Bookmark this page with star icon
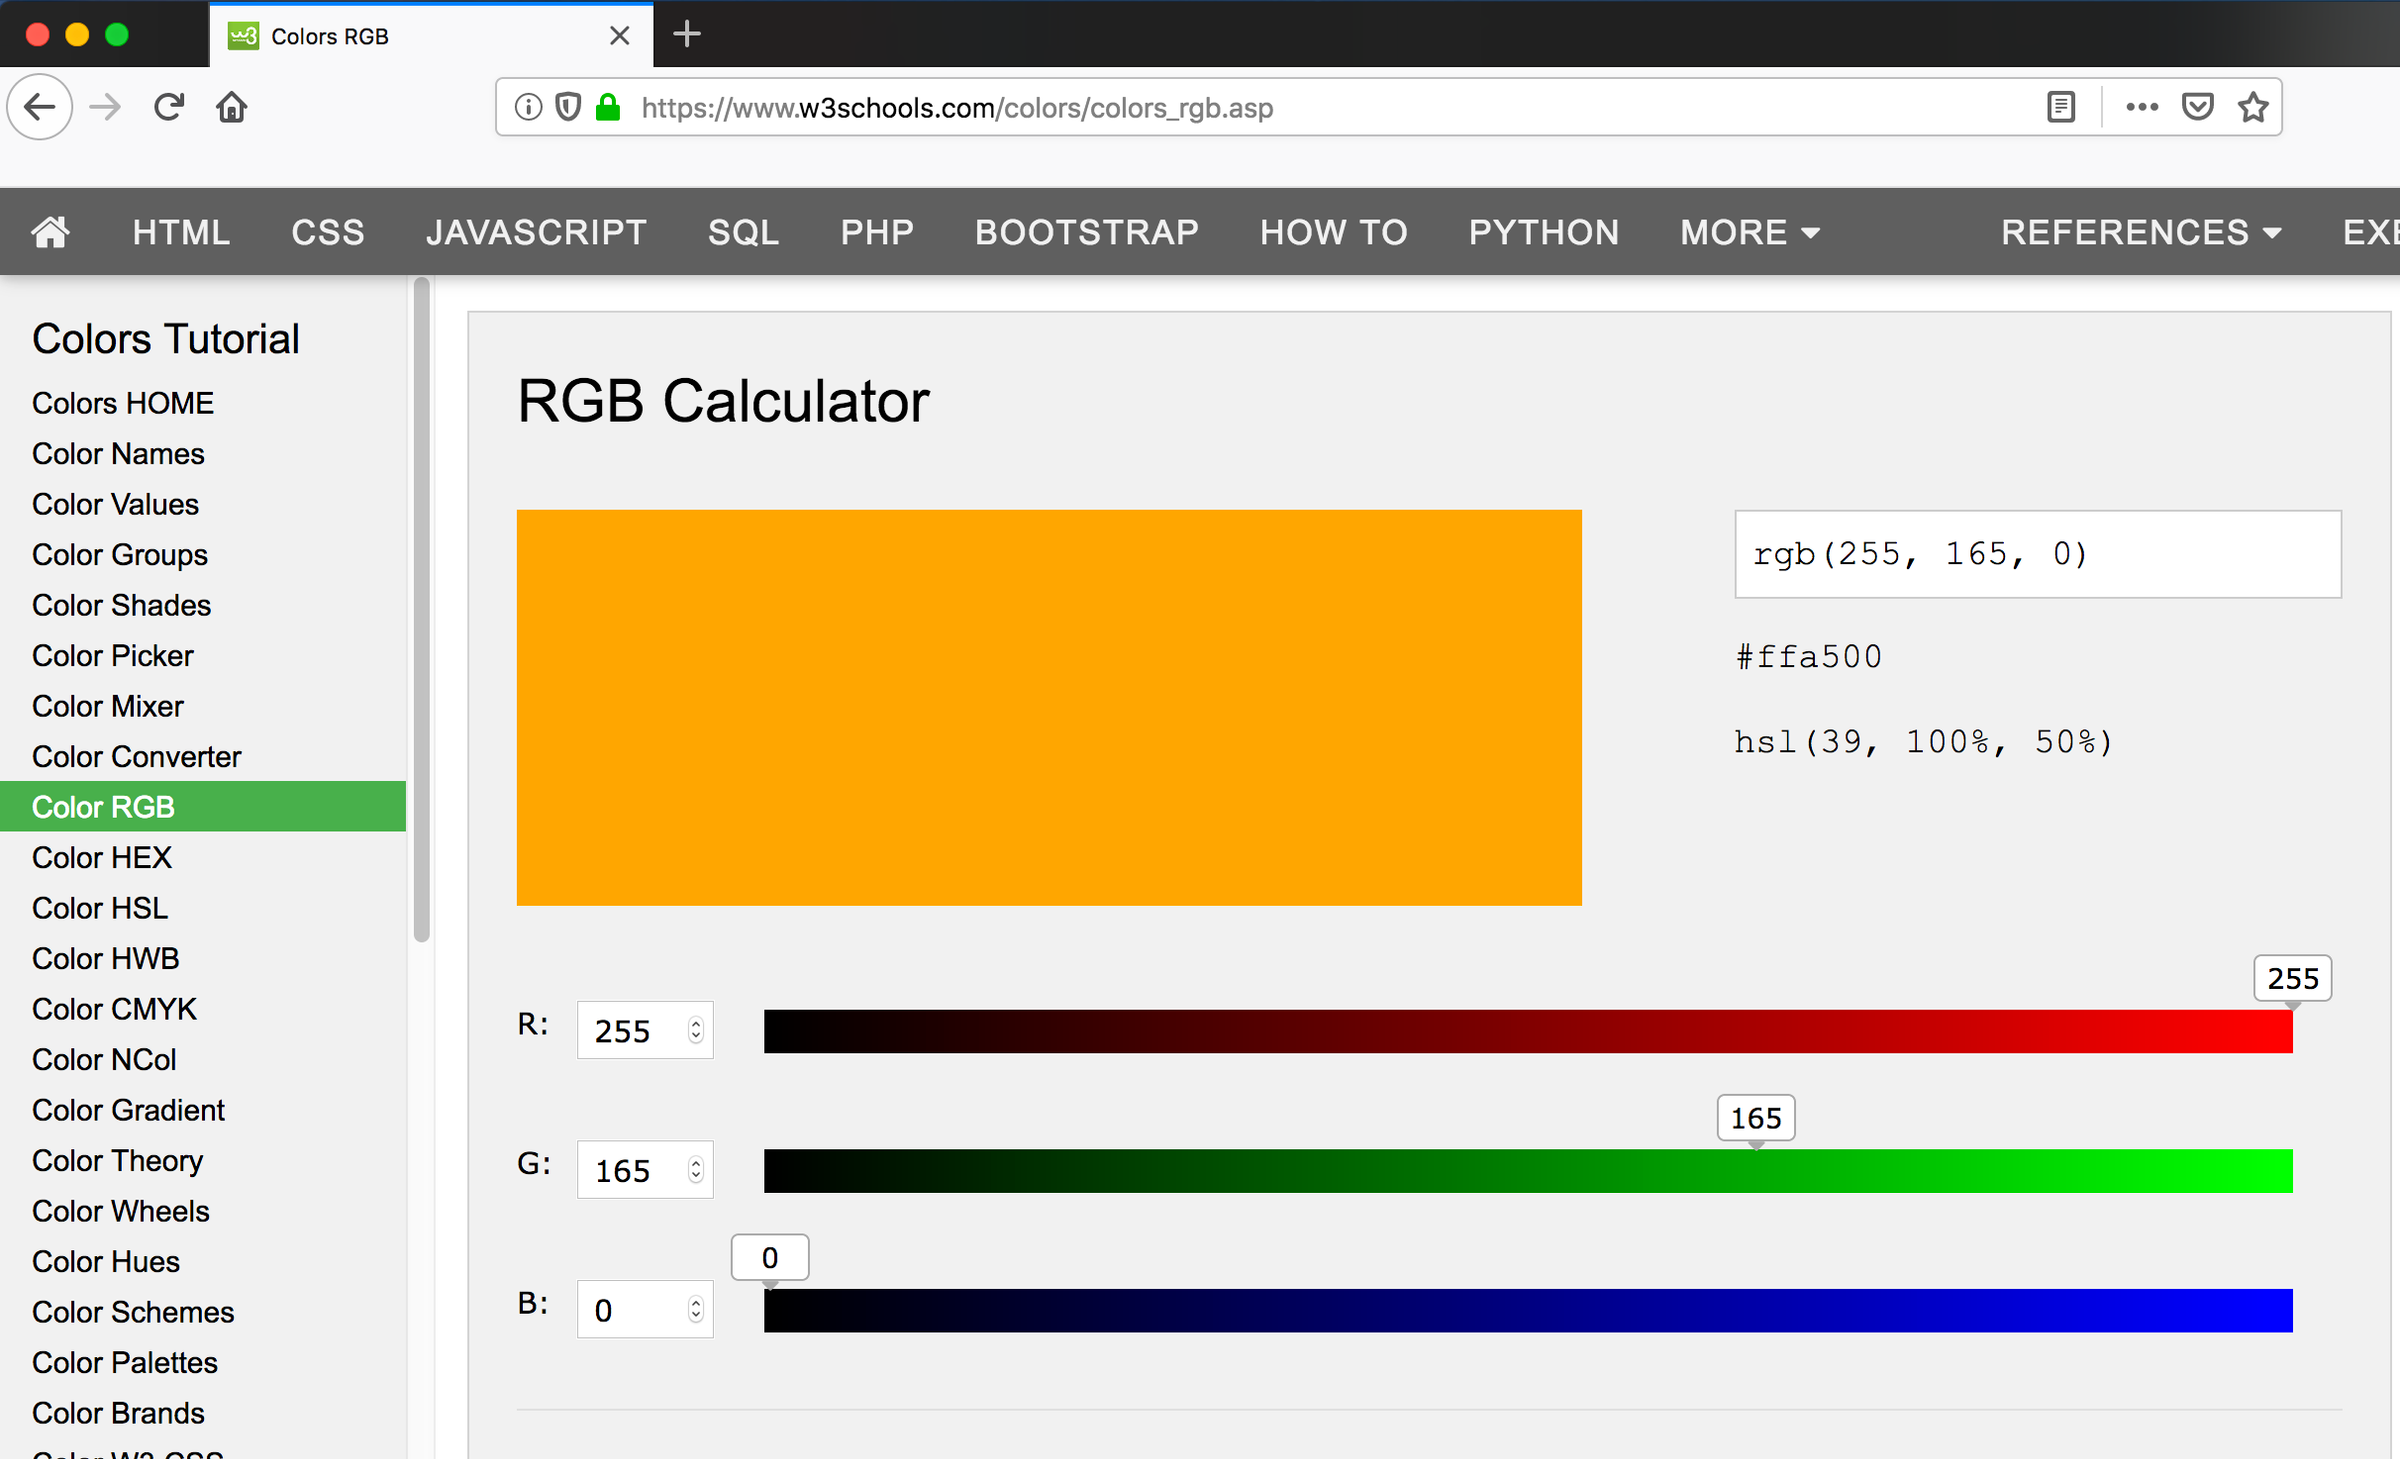Image resolution: width=2400 pixels, height=1459 pixels. click(2253, 107)
